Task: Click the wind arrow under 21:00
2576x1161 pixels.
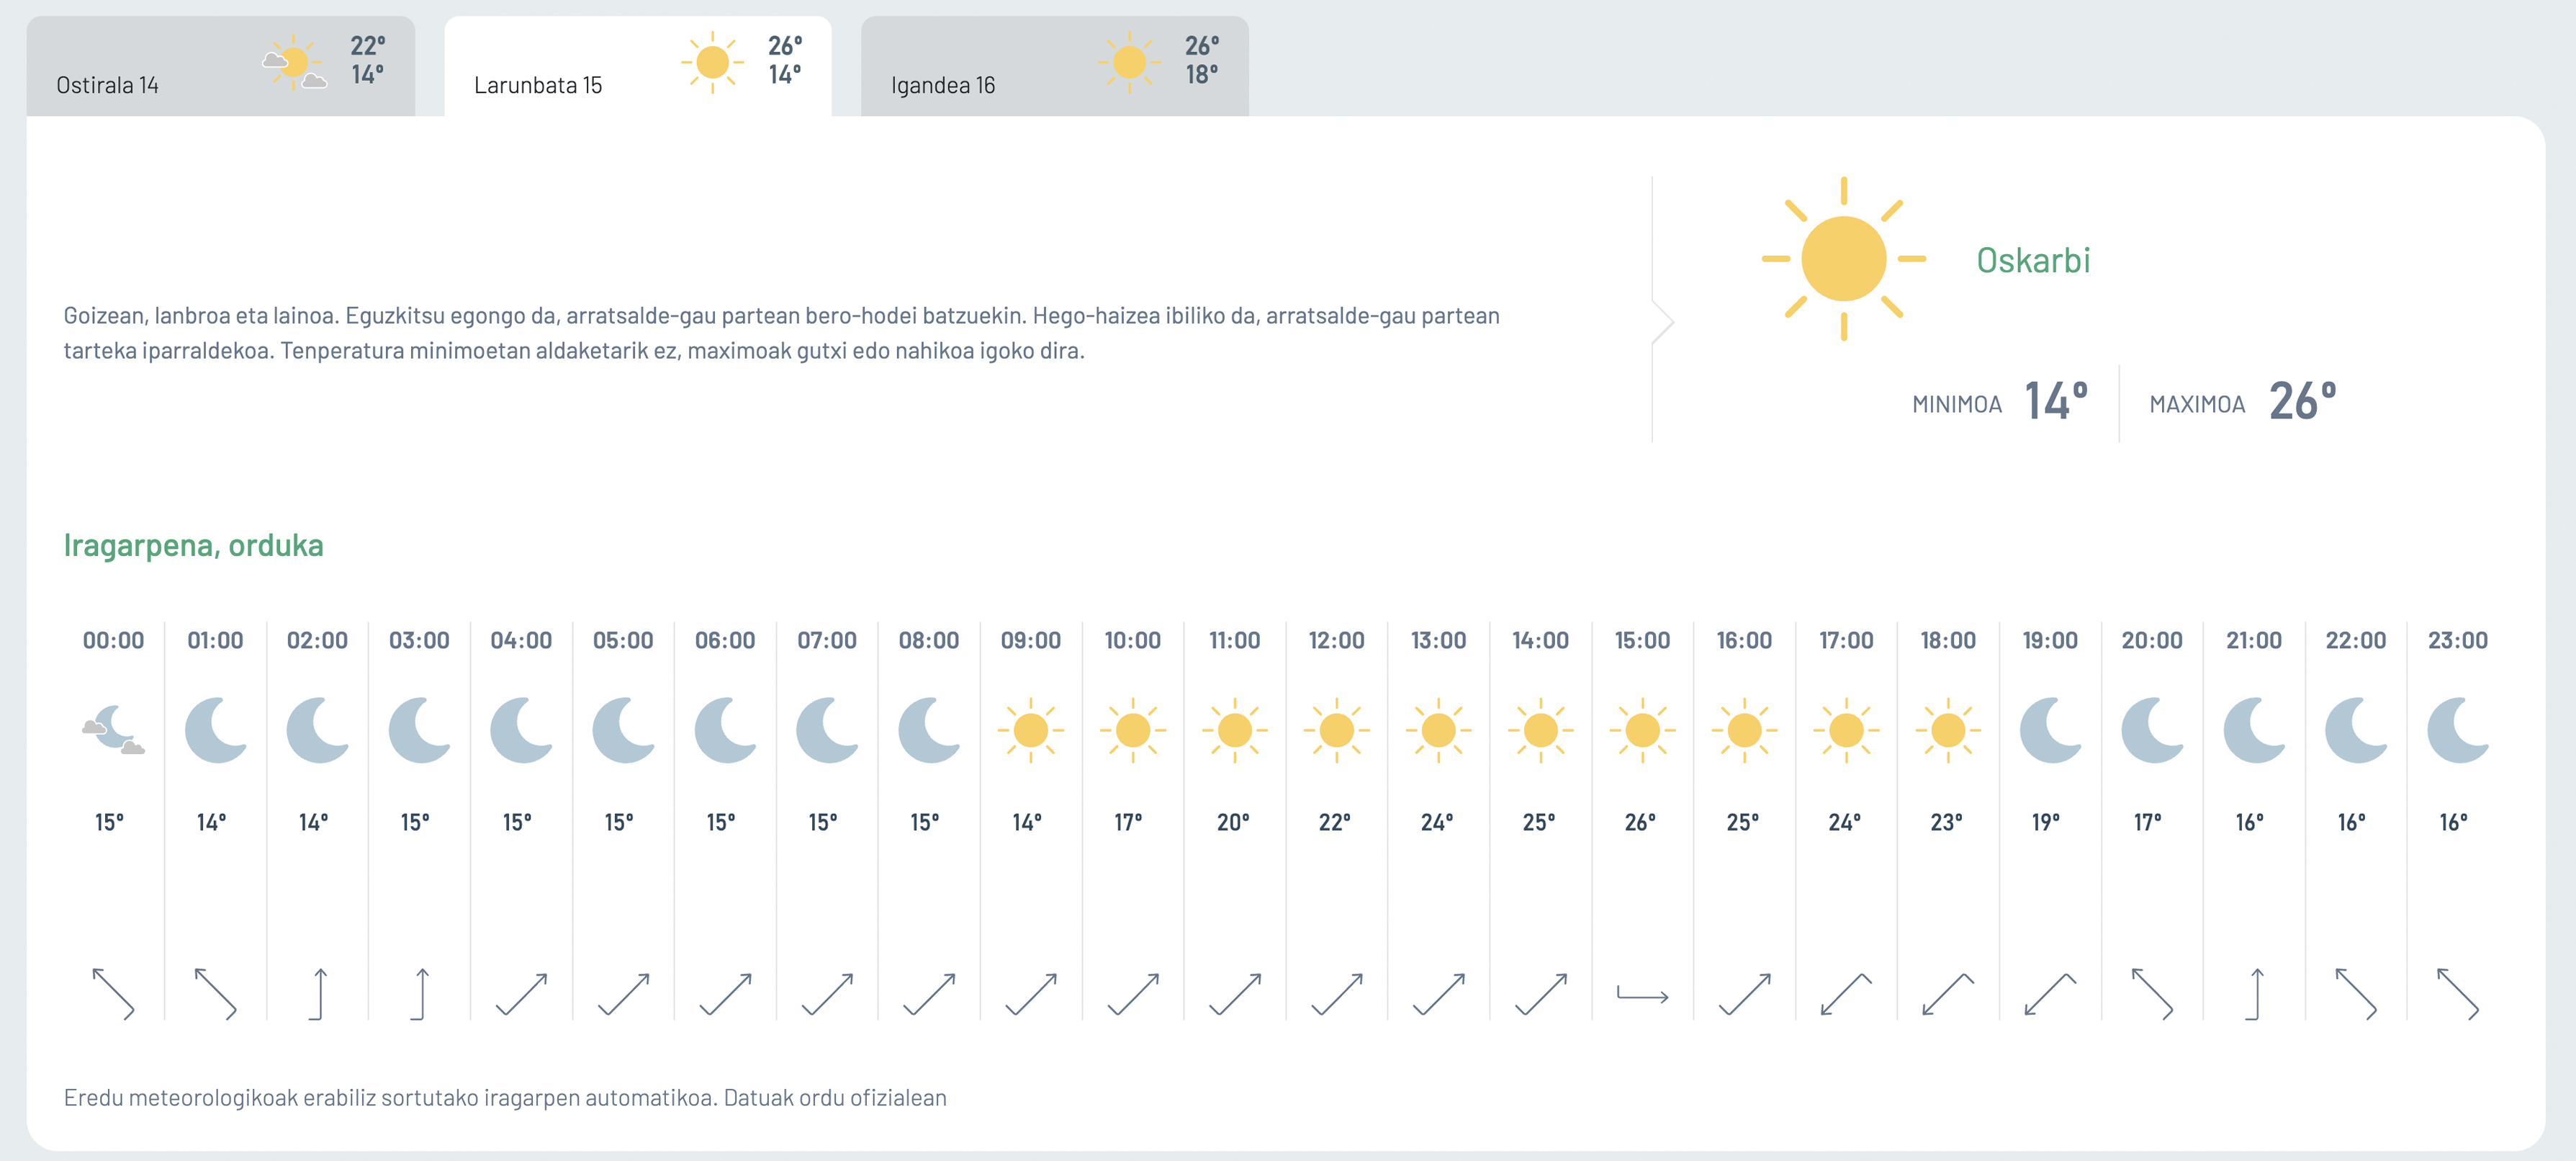Action: click(2254, 994)
